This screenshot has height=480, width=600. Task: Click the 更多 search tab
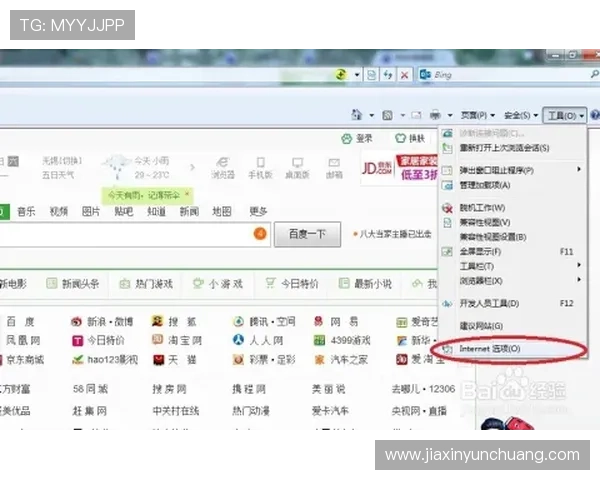pos(258,211)
